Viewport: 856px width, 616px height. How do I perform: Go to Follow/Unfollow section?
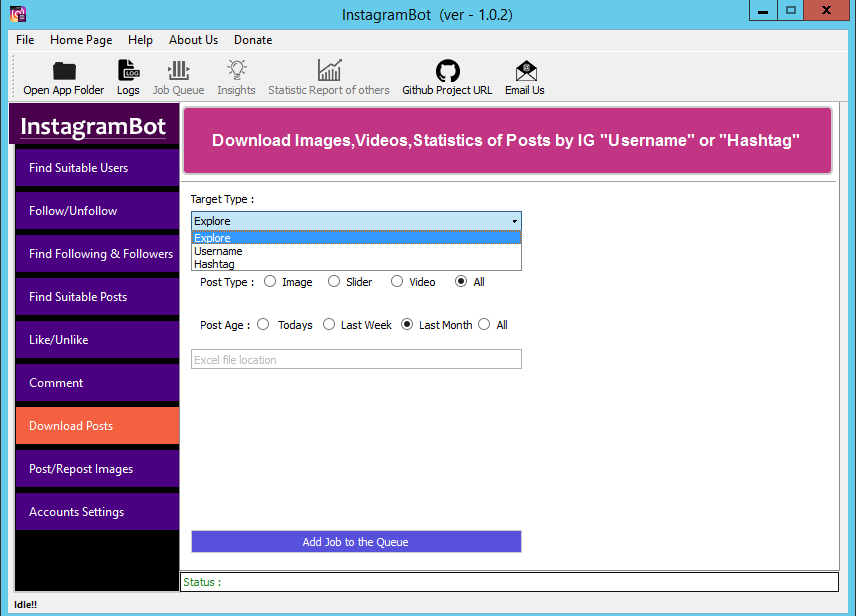point(97,211)
